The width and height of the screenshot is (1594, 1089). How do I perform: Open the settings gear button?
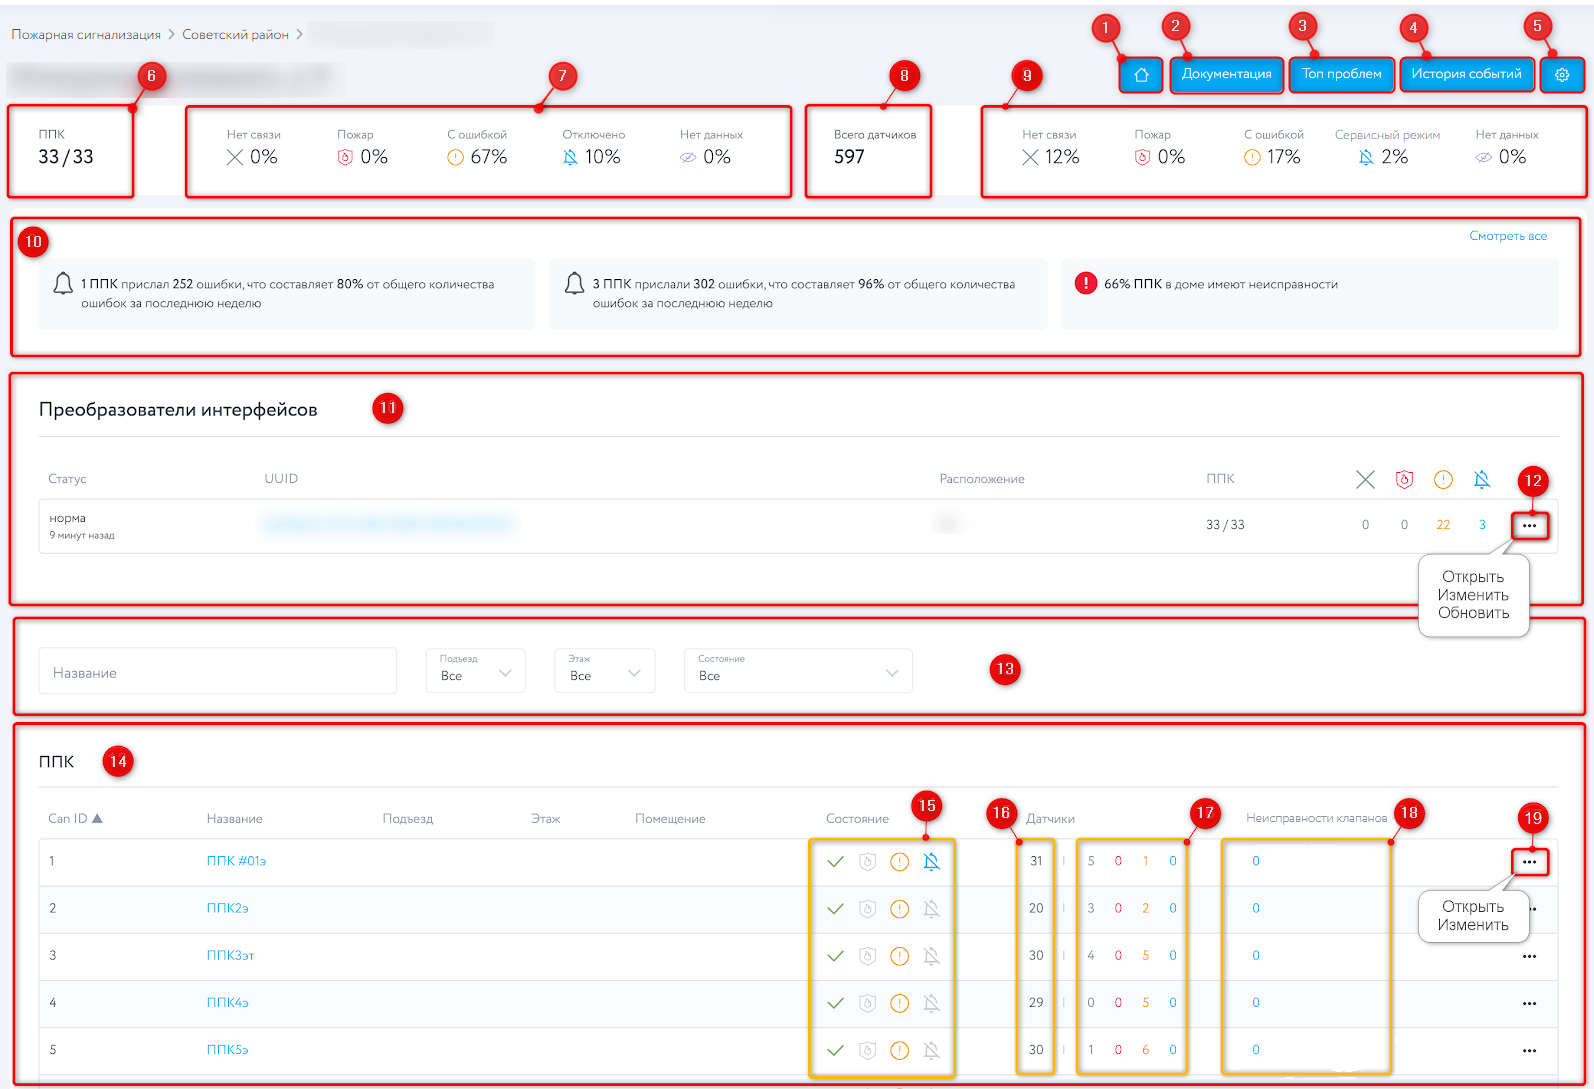coord(1562,75)
